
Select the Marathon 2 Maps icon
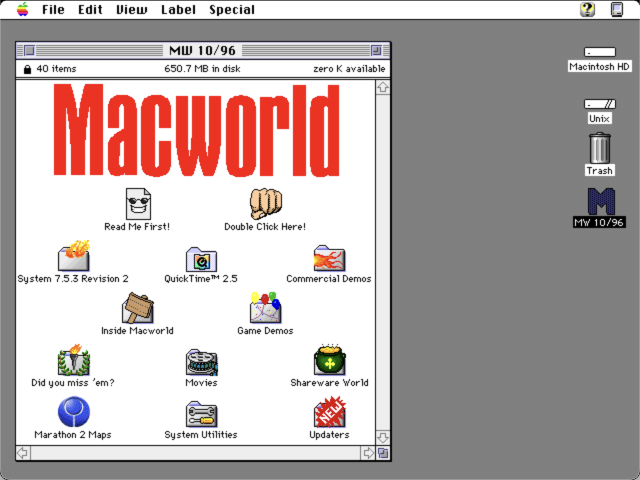[74, 411]
